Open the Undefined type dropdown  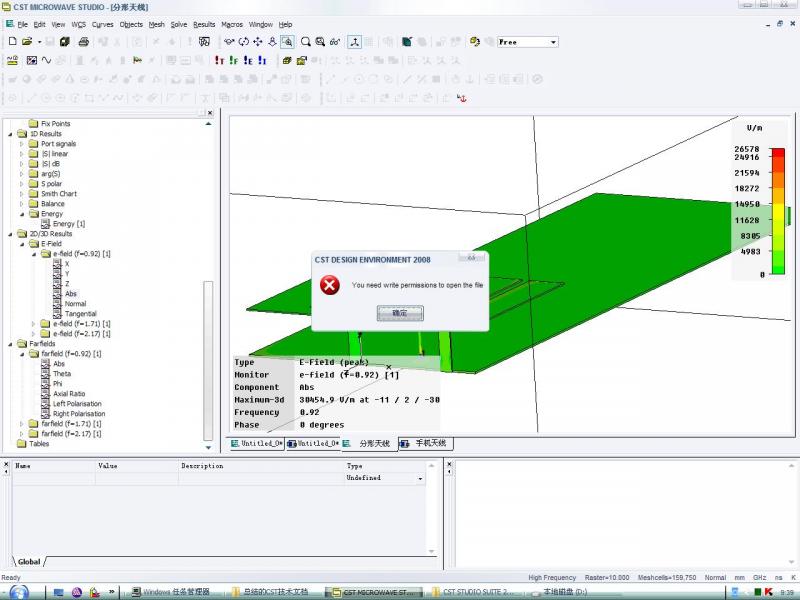click(420, 479)
